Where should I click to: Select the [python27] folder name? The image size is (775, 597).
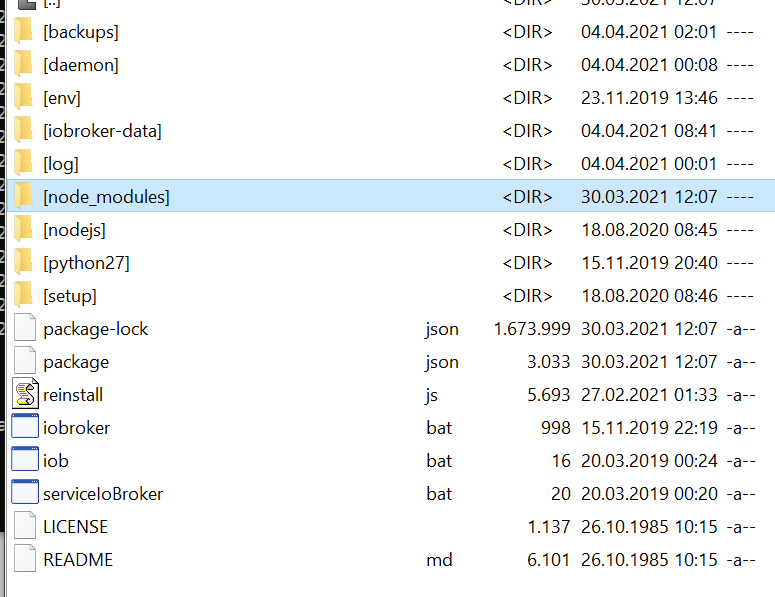pos(86,263)
